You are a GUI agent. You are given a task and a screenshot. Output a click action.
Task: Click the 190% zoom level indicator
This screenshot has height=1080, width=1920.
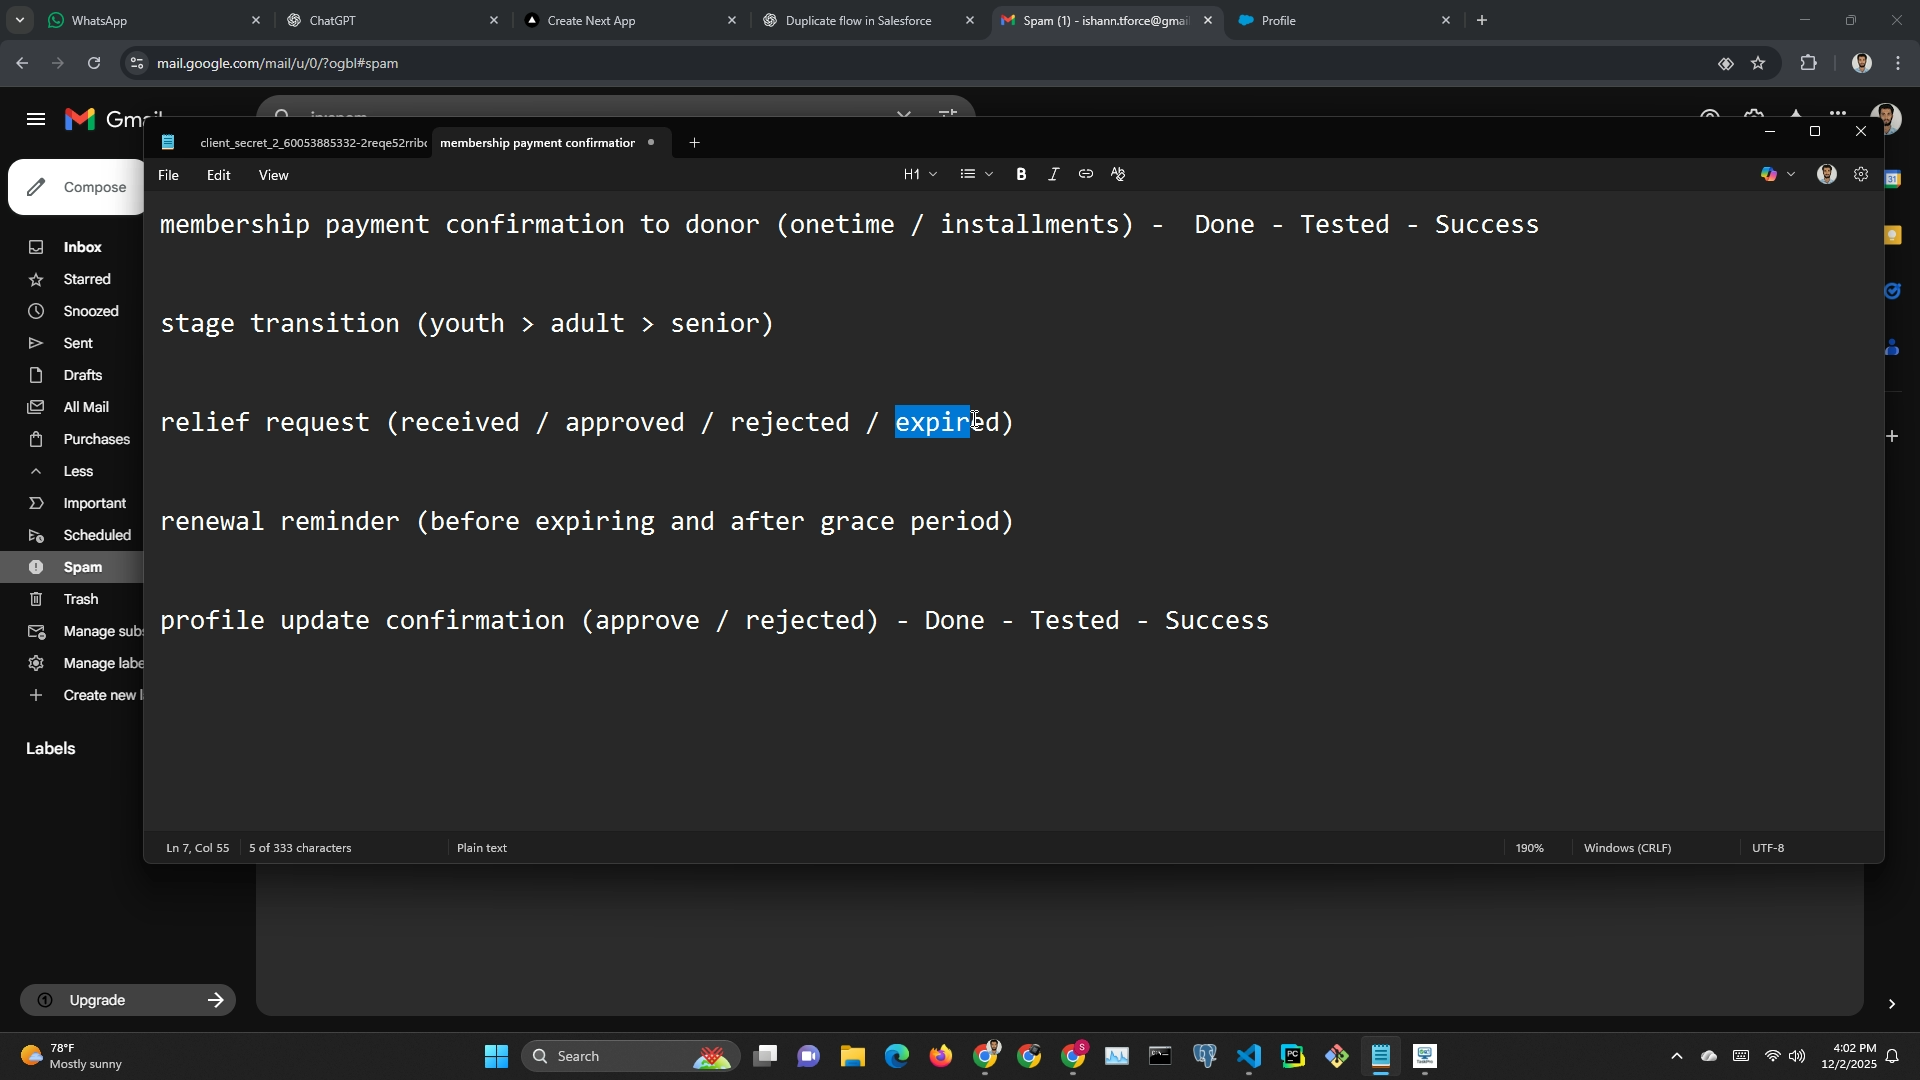(x=1528, y=848)
